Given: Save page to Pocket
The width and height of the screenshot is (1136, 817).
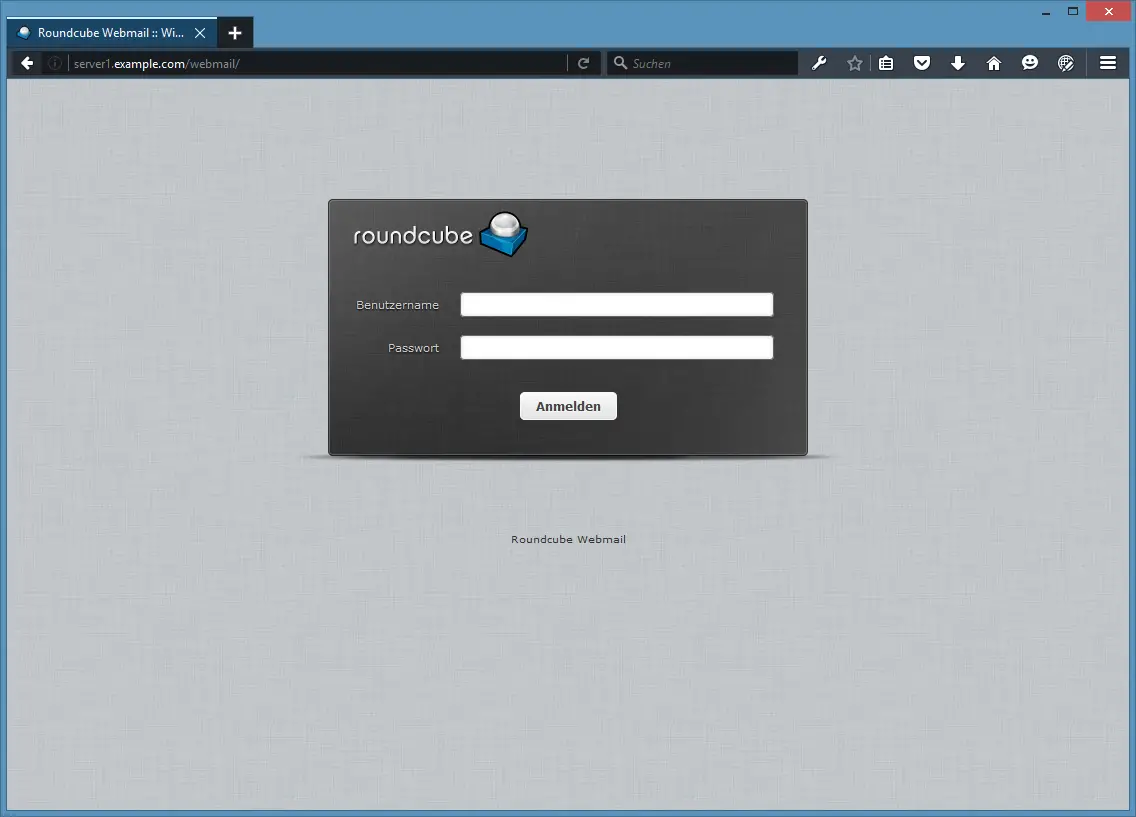Looking at the screenshot, I should pos(922,63).
